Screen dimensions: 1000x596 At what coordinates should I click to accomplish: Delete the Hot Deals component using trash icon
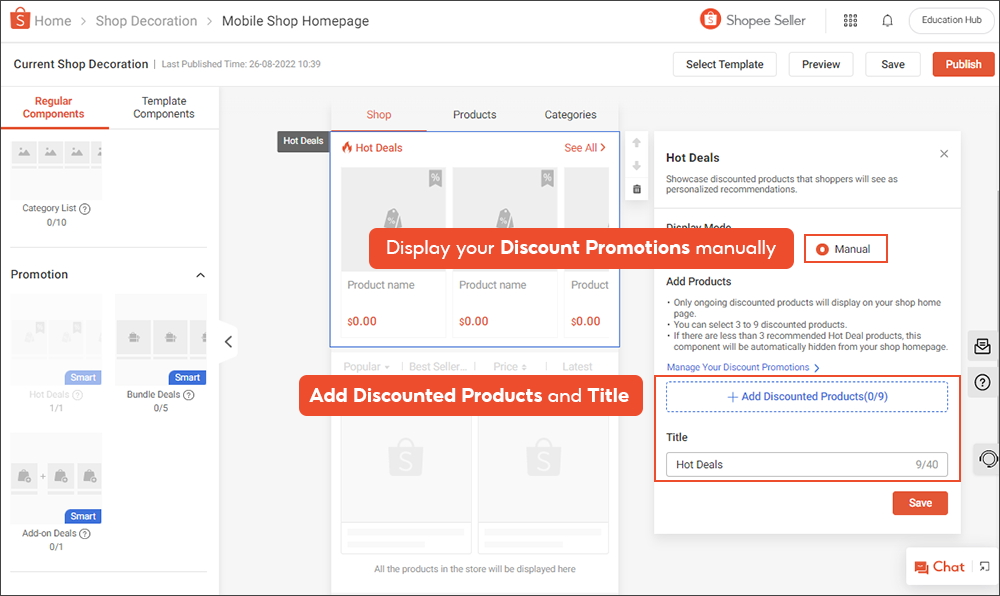click(636, 187)
